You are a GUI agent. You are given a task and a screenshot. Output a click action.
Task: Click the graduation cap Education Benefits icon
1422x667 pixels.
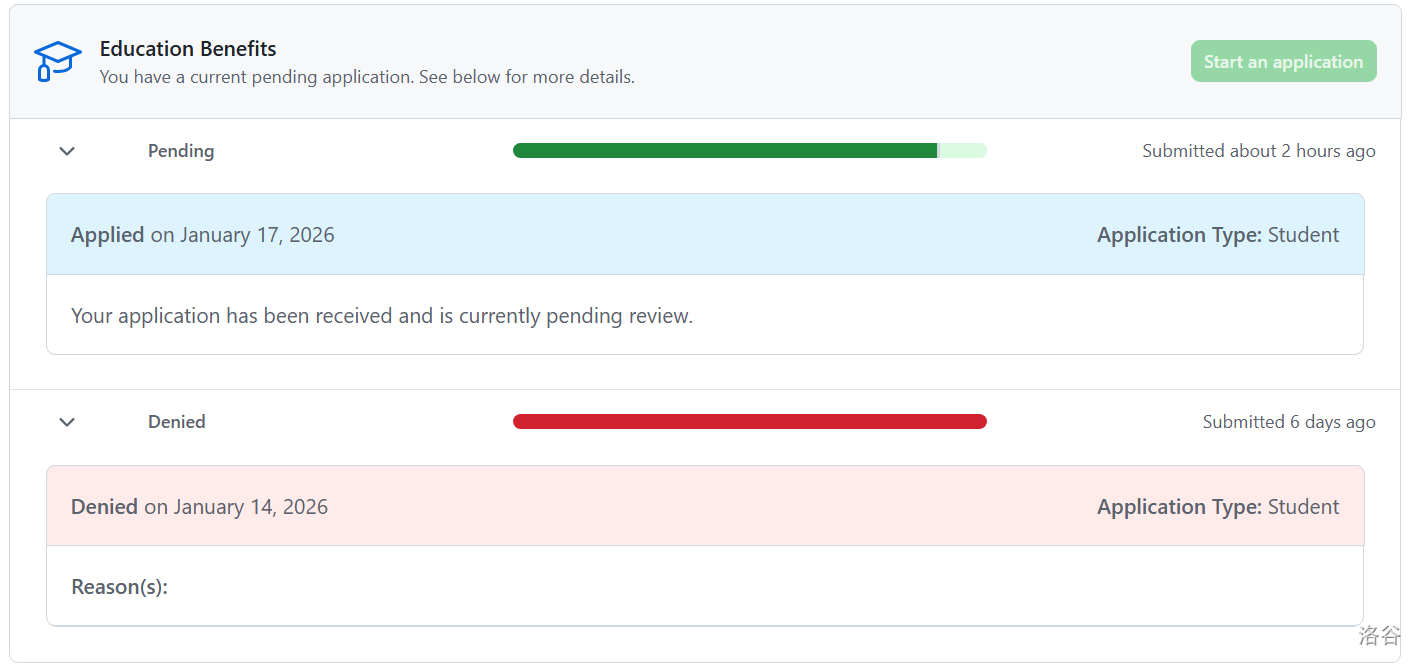57,61
